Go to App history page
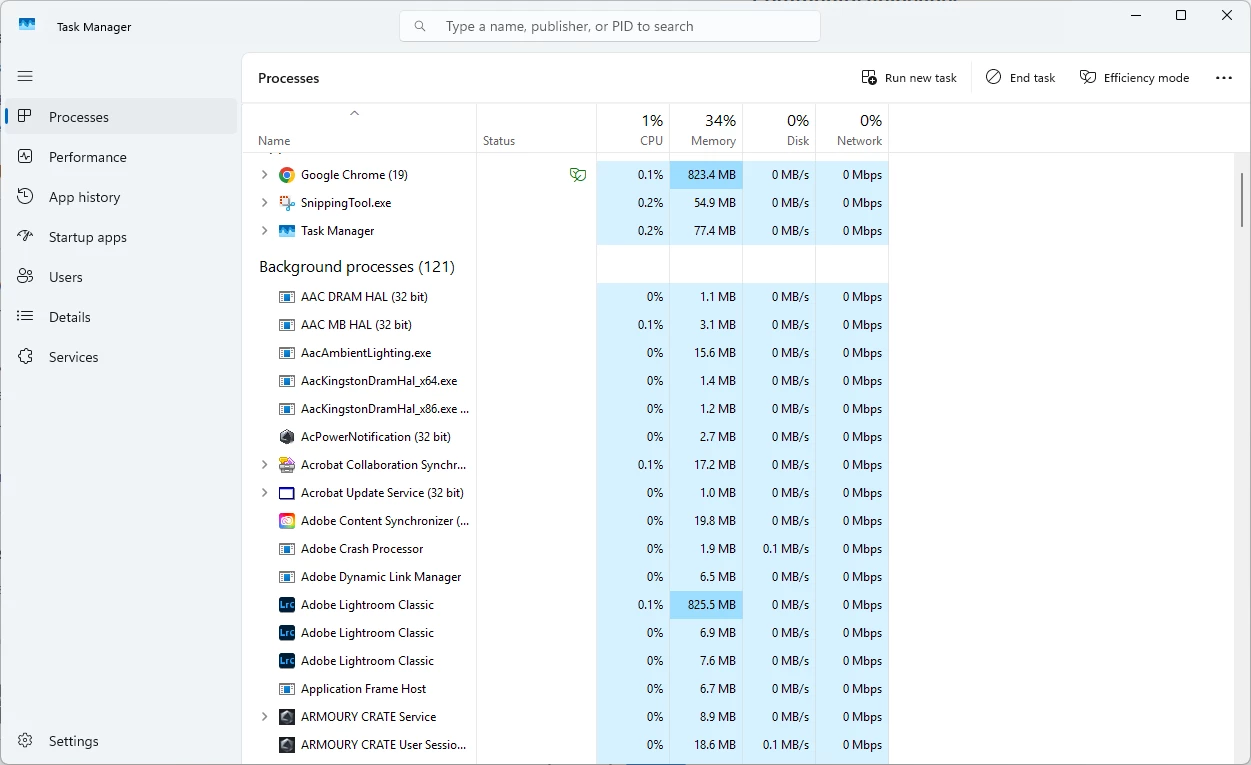 121,197
